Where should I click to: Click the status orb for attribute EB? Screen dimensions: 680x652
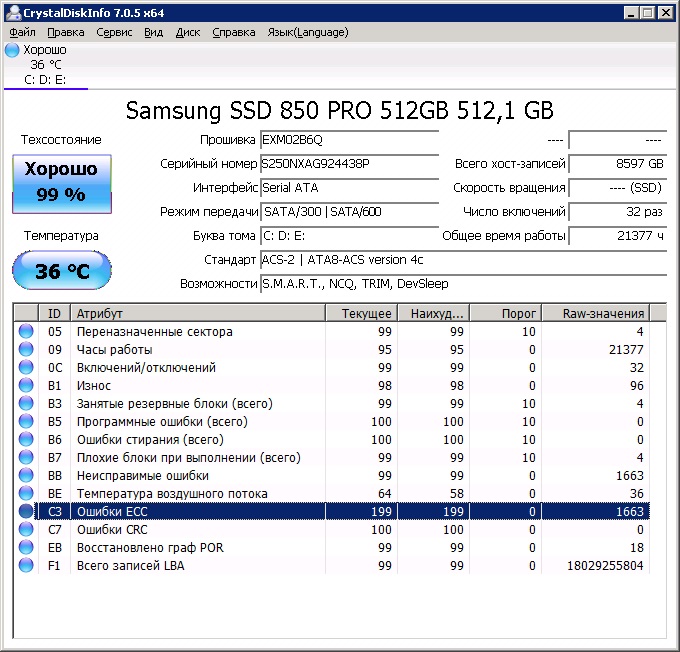click(x=26, y=547)
